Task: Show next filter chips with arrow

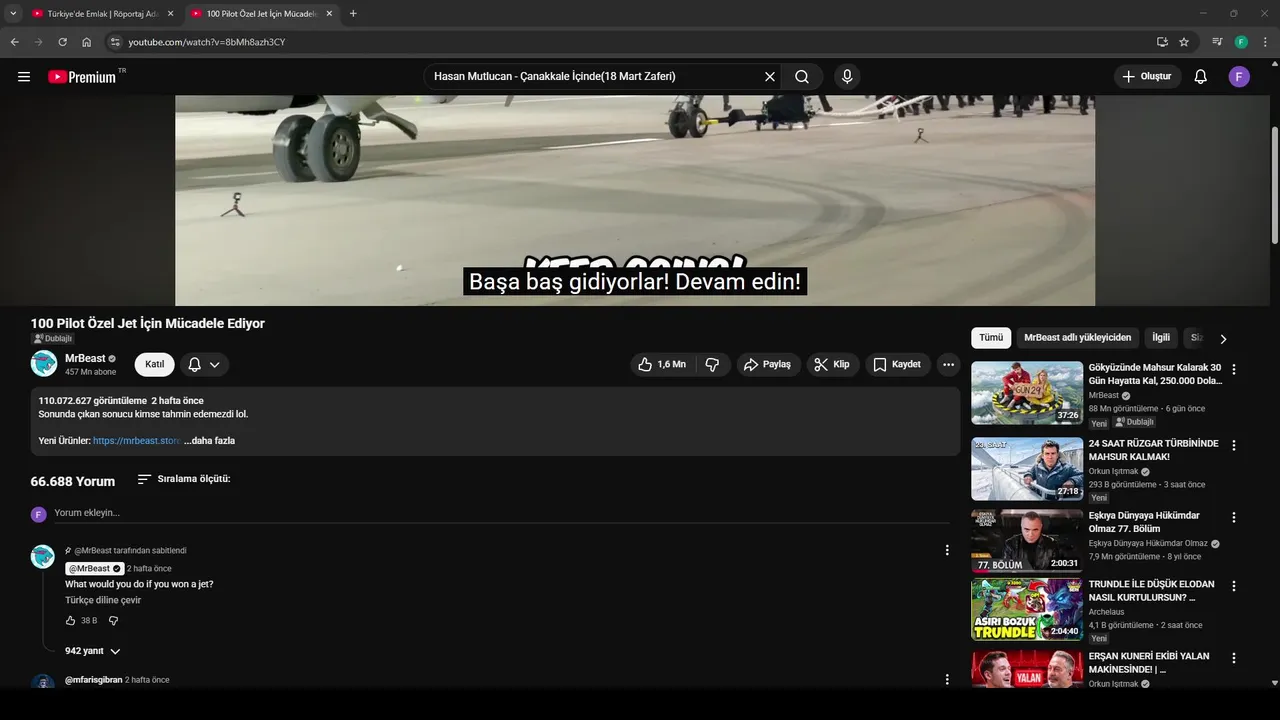Action: [x=1223, y=339]
